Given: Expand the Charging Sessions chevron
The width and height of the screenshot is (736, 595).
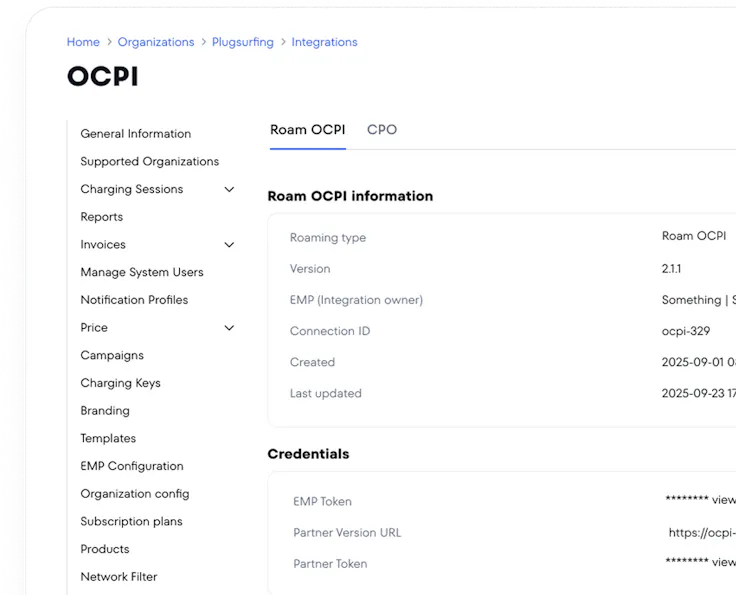Looking at the screenshot, I should click(x=229, y=190).
